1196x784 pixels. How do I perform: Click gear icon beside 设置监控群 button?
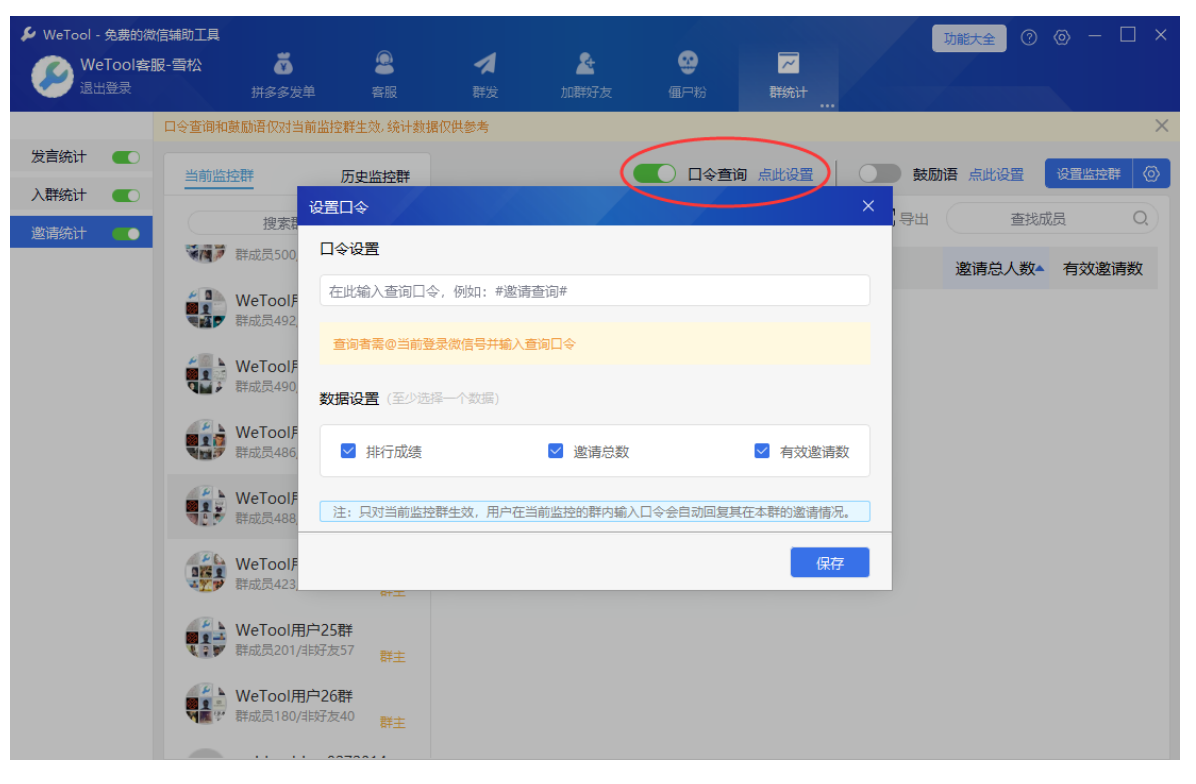coord(1152,174)
